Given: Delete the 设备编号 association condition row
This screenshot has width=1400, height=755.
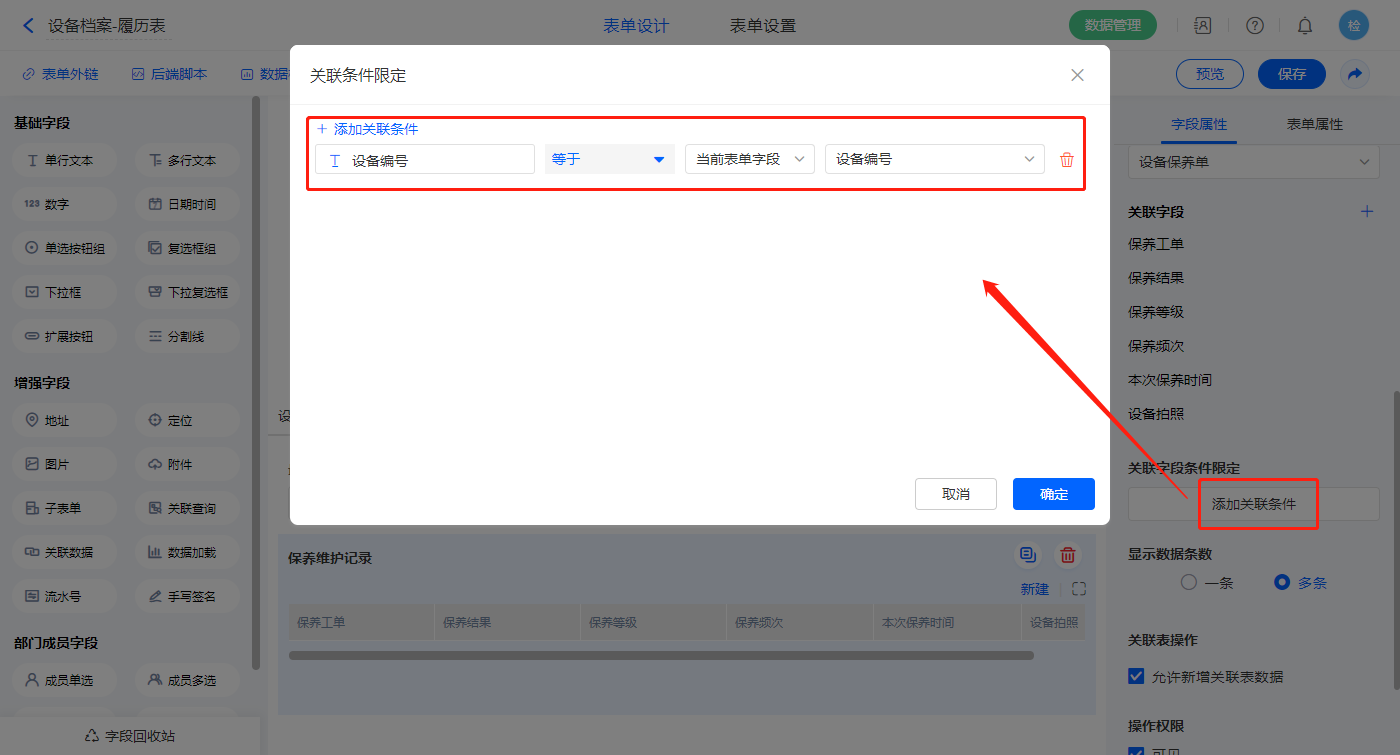Looking at the screenshot, I should 1066,160.
